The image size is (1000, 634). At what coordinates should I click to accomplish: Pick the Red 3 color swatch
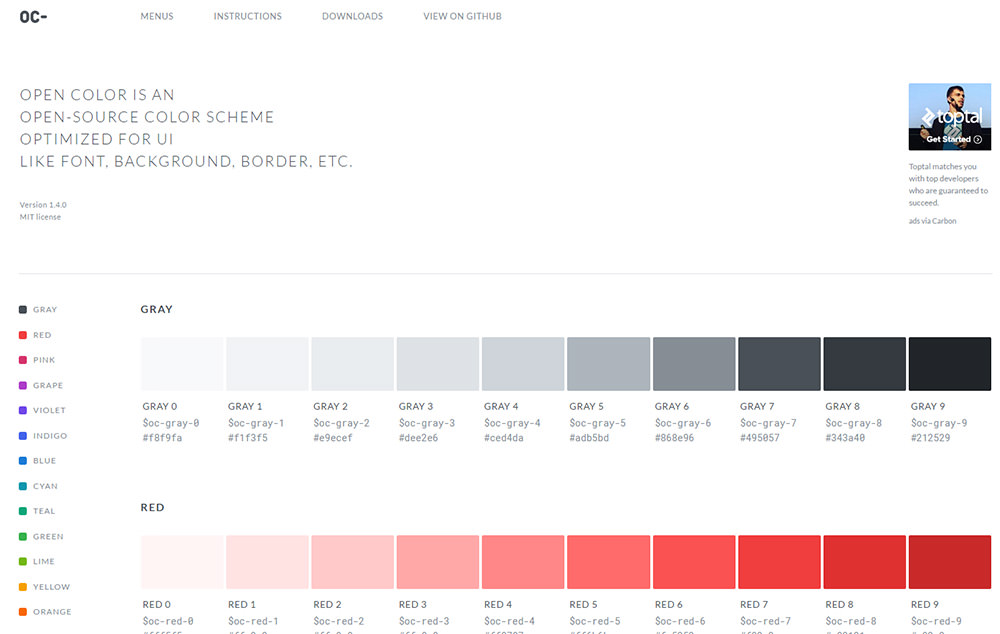click(438, 562)
